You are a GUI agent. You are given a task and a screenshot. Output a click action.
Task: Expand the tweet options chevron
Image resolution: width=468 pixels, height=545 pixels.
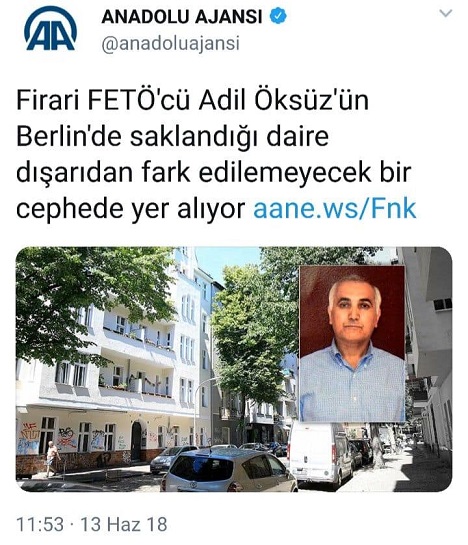[445, 13]
